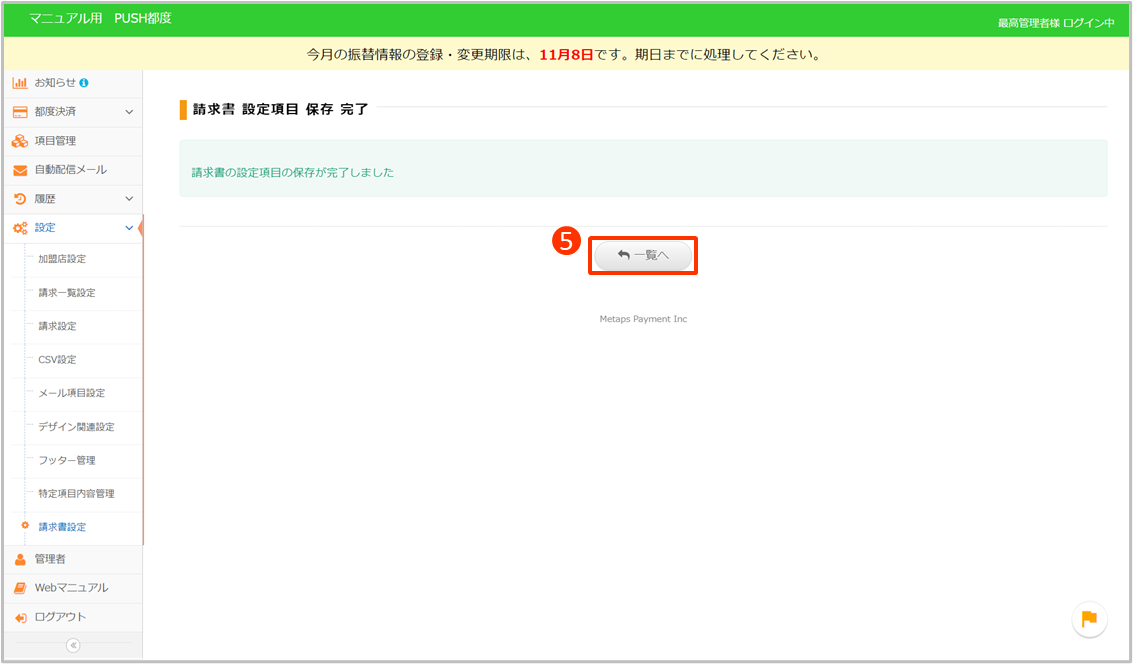Image resolution: width=1133 pixels, height=664 pixels.
Task: Collapse the 設定 menu chevron
Action: click(129, 228)
